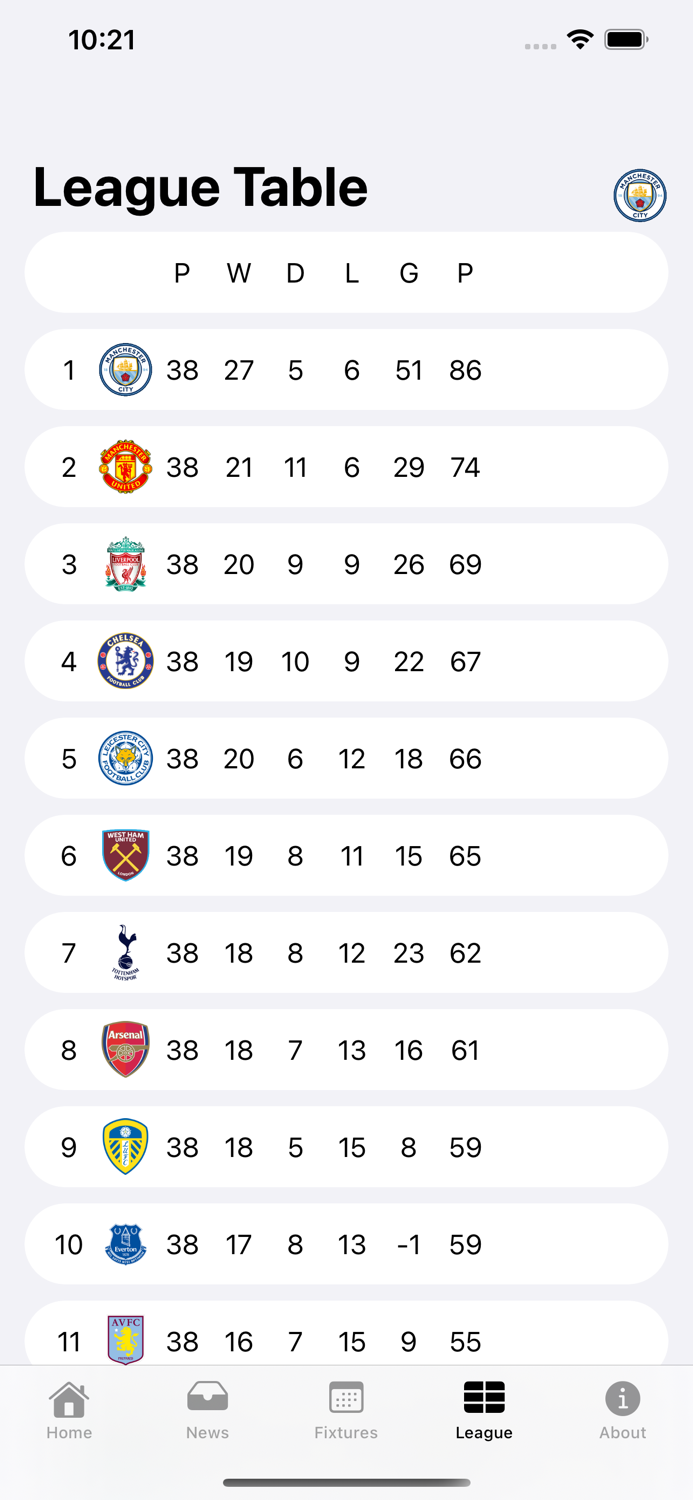Viewport: 693px width, 1500px height.
Task: Tap the League Table title
Action: pyautogui.click(x=200, y=187)
